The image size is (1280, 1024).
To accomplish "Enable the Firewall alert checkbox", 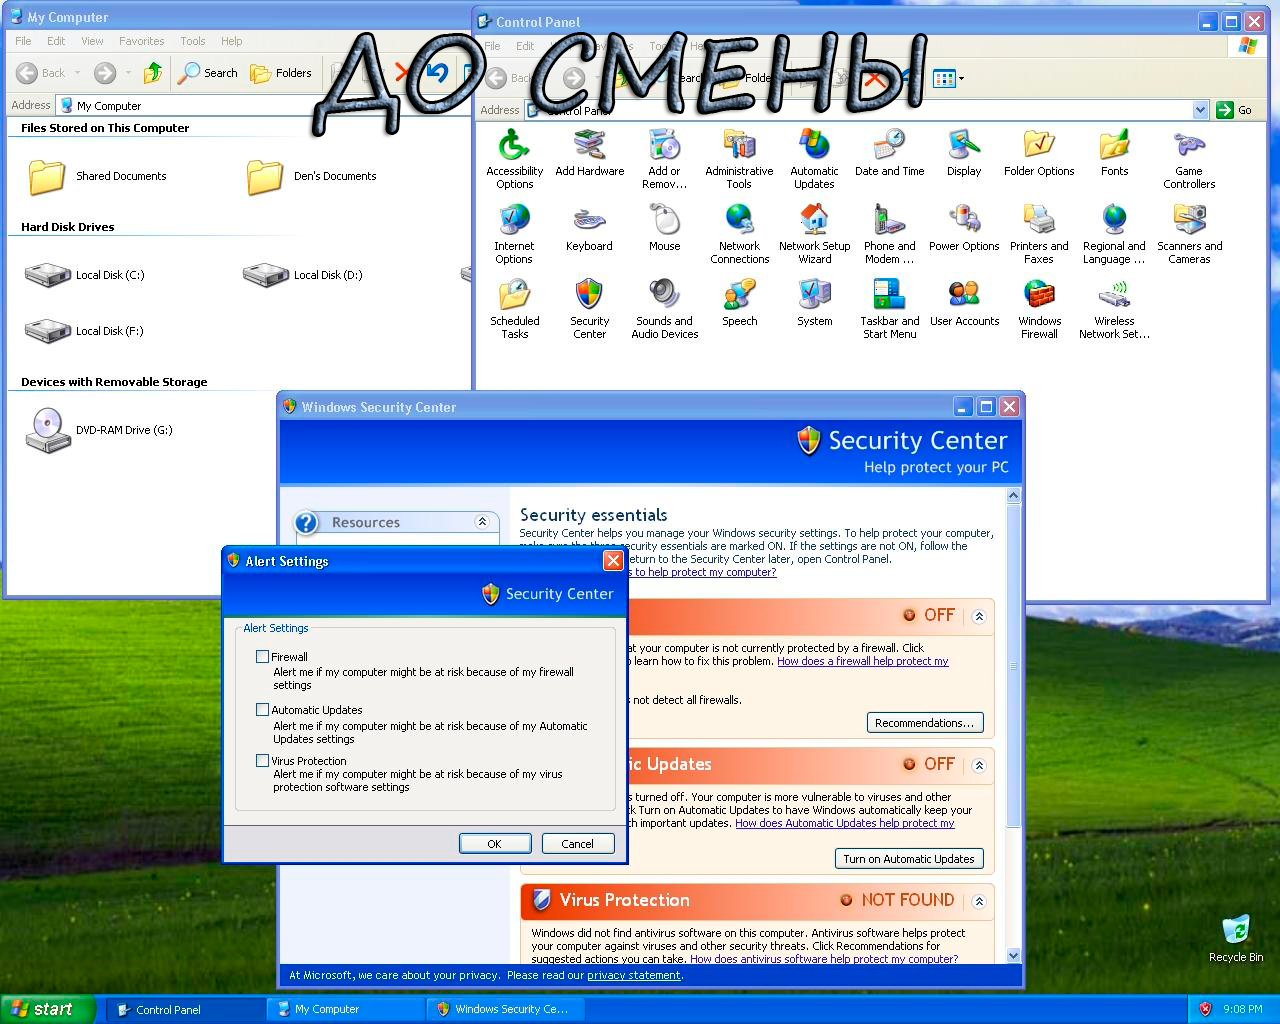I will [x=262, y=657].
